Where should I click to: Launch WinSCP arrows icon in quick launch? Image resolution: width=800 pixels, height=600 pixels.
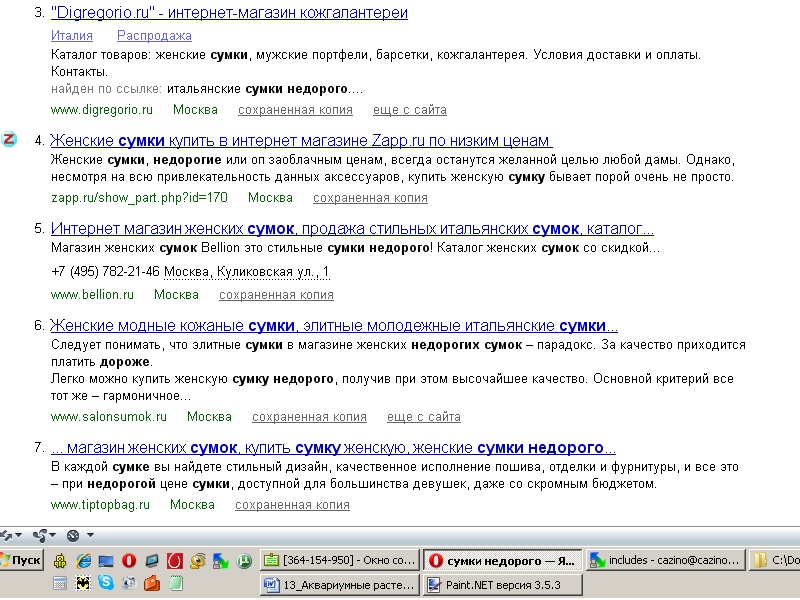pos(221,561)
